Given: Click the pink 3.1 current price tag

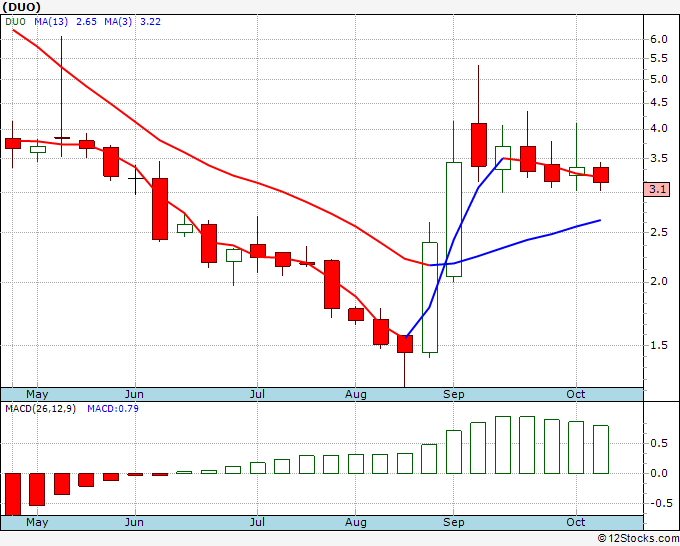Looking at the screenshot, I should (x=657, y=190).
